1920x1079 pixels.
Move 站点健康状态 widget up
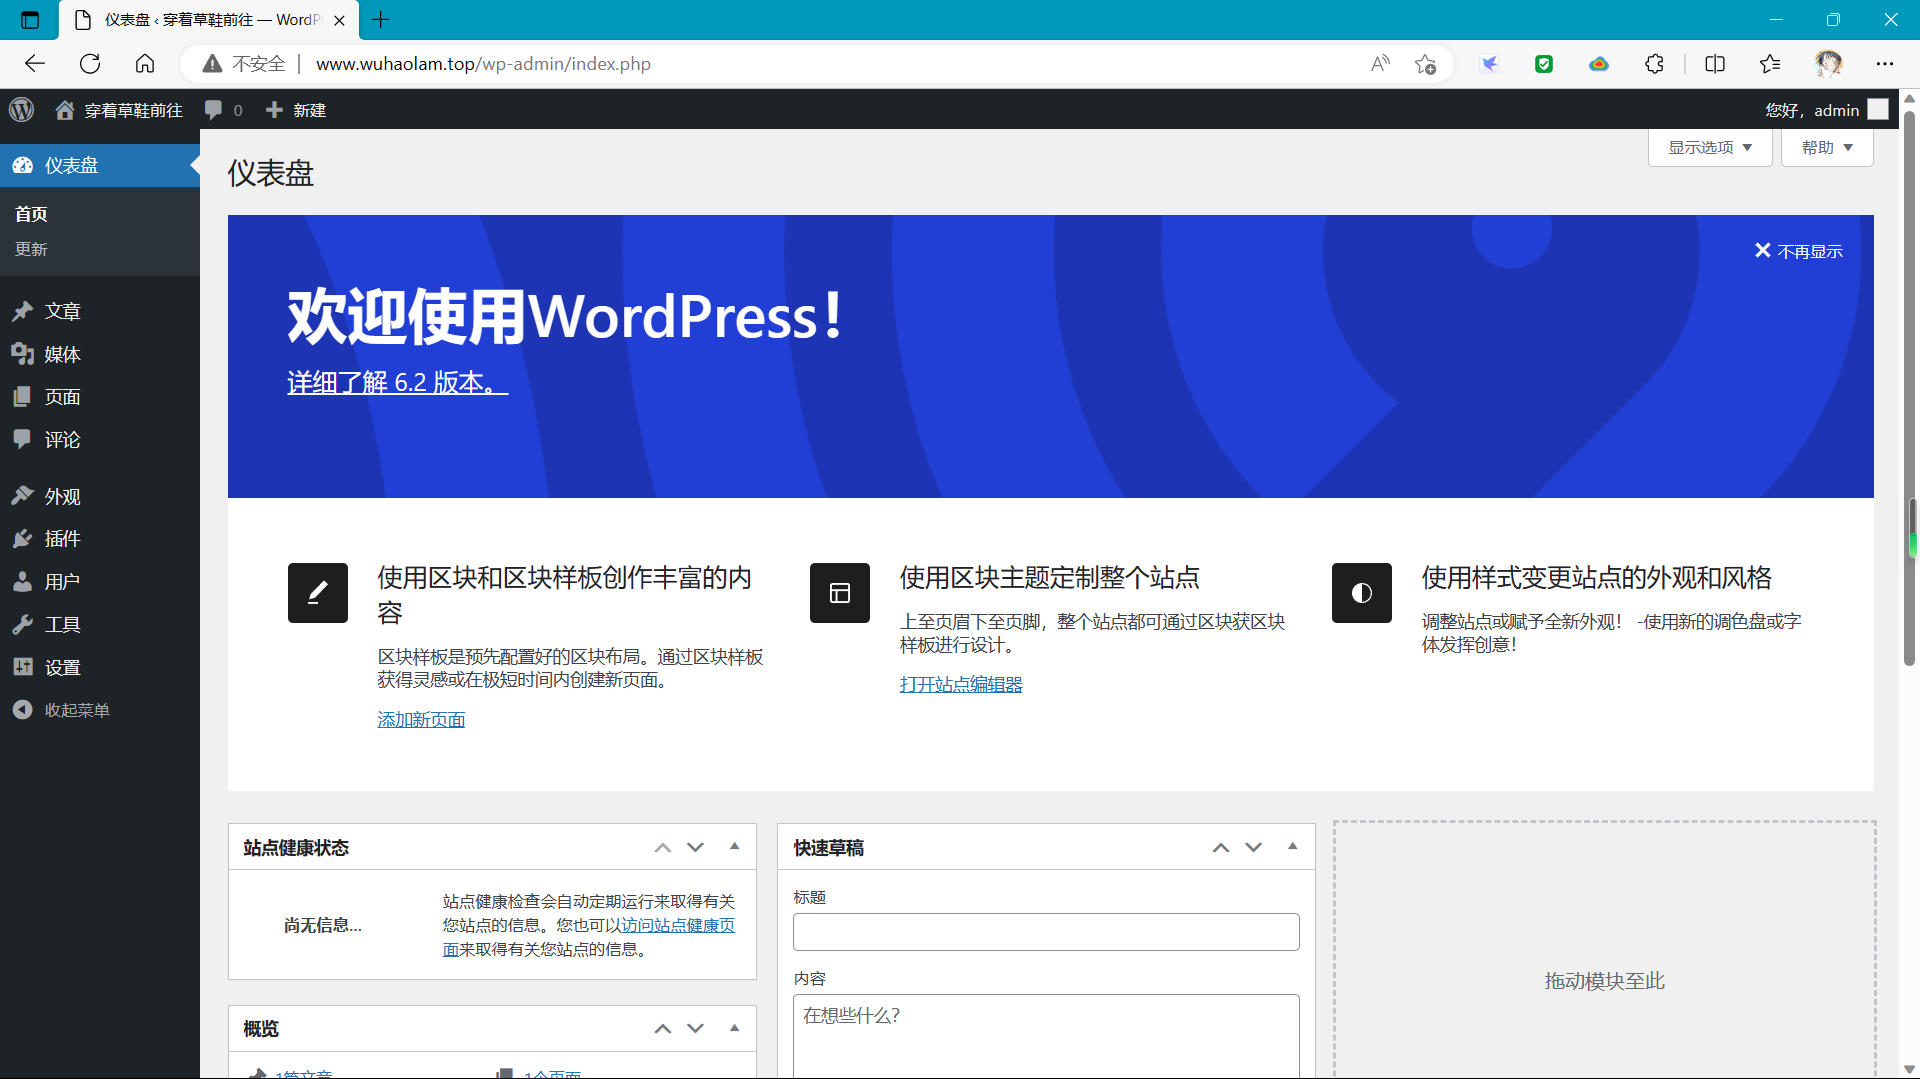pos(663,848)
